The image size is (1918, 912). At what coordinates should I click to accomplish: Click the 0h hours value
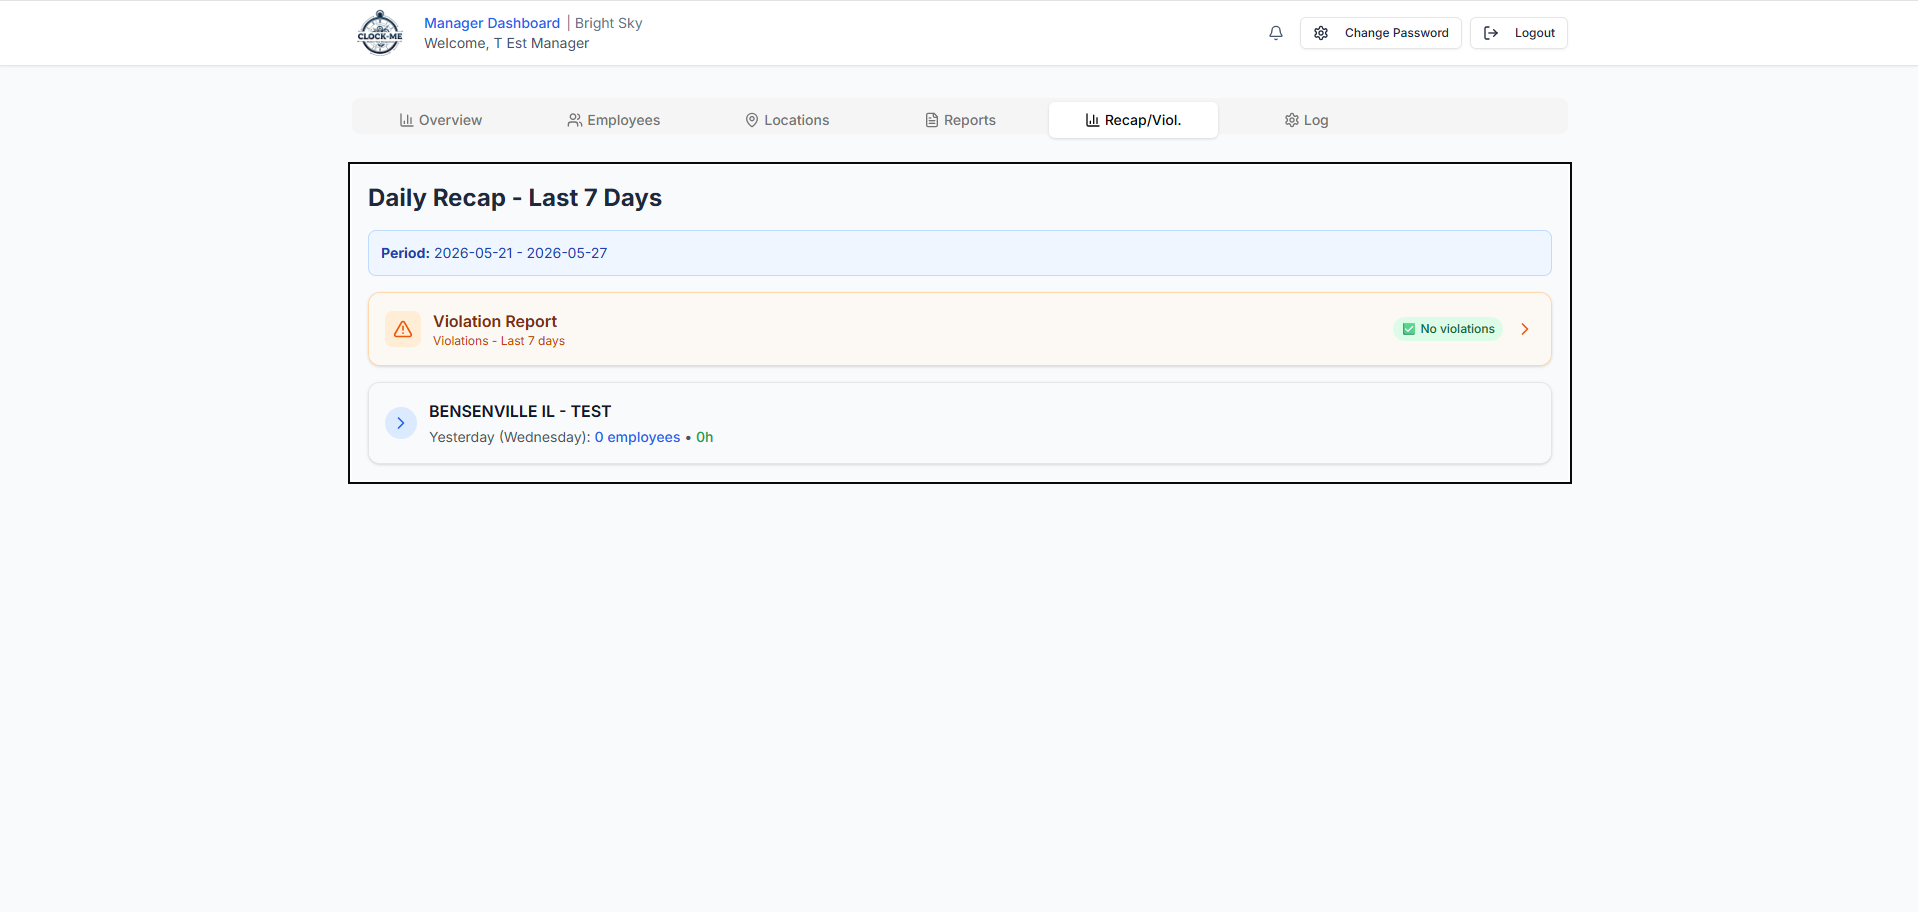pyautogui.click(x=705, y=437)
